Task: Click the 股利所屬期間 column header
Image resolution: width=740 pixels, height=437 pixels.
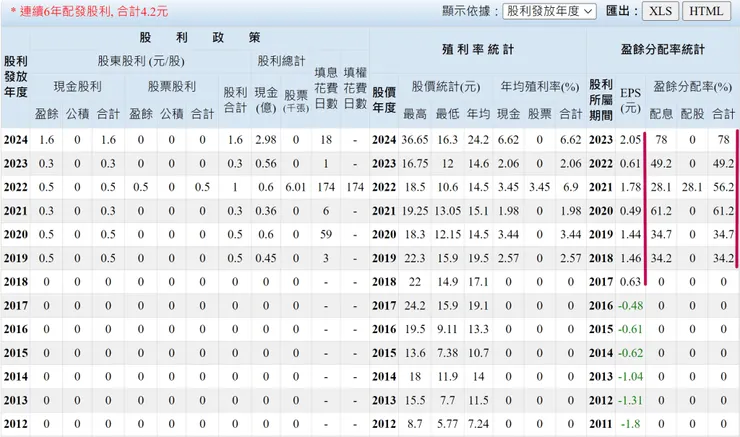Action: tap(601, 100)
